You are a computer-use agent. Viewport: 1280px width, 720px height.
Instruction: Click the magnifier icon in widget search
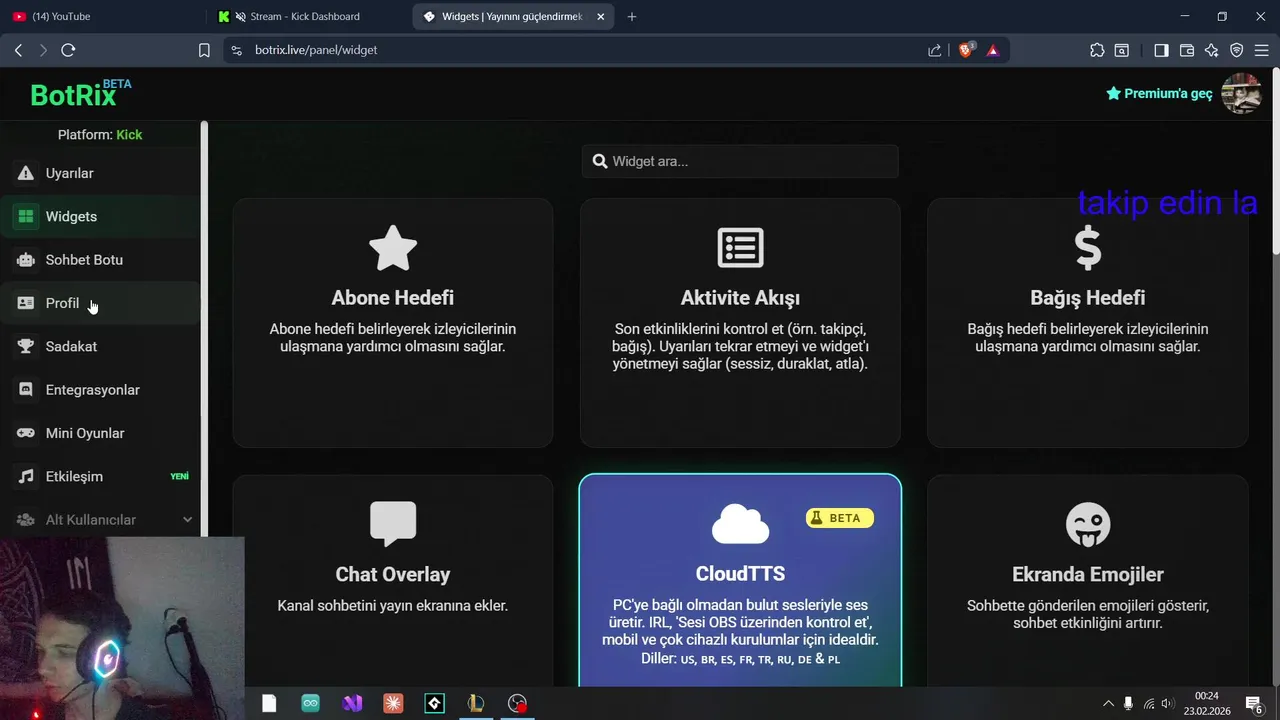(x=600, y=161)
